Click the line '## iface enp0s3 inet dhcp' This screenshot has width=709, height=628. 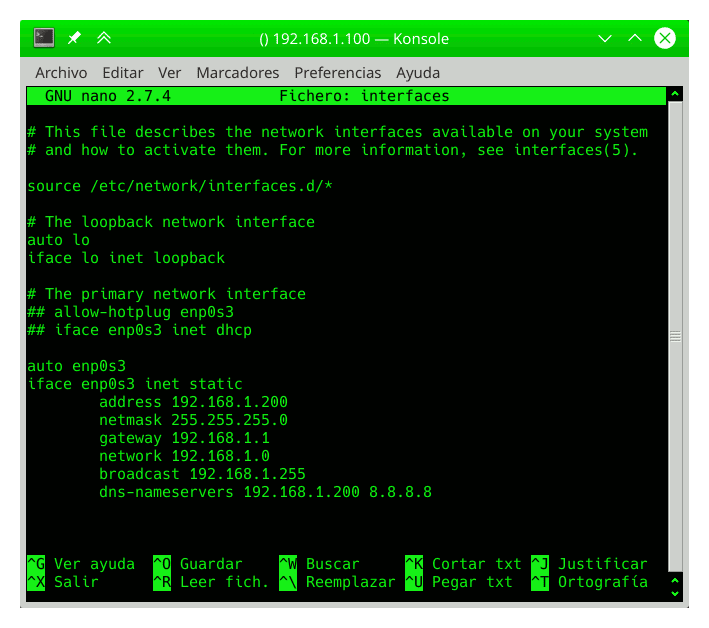coord(139,330)
